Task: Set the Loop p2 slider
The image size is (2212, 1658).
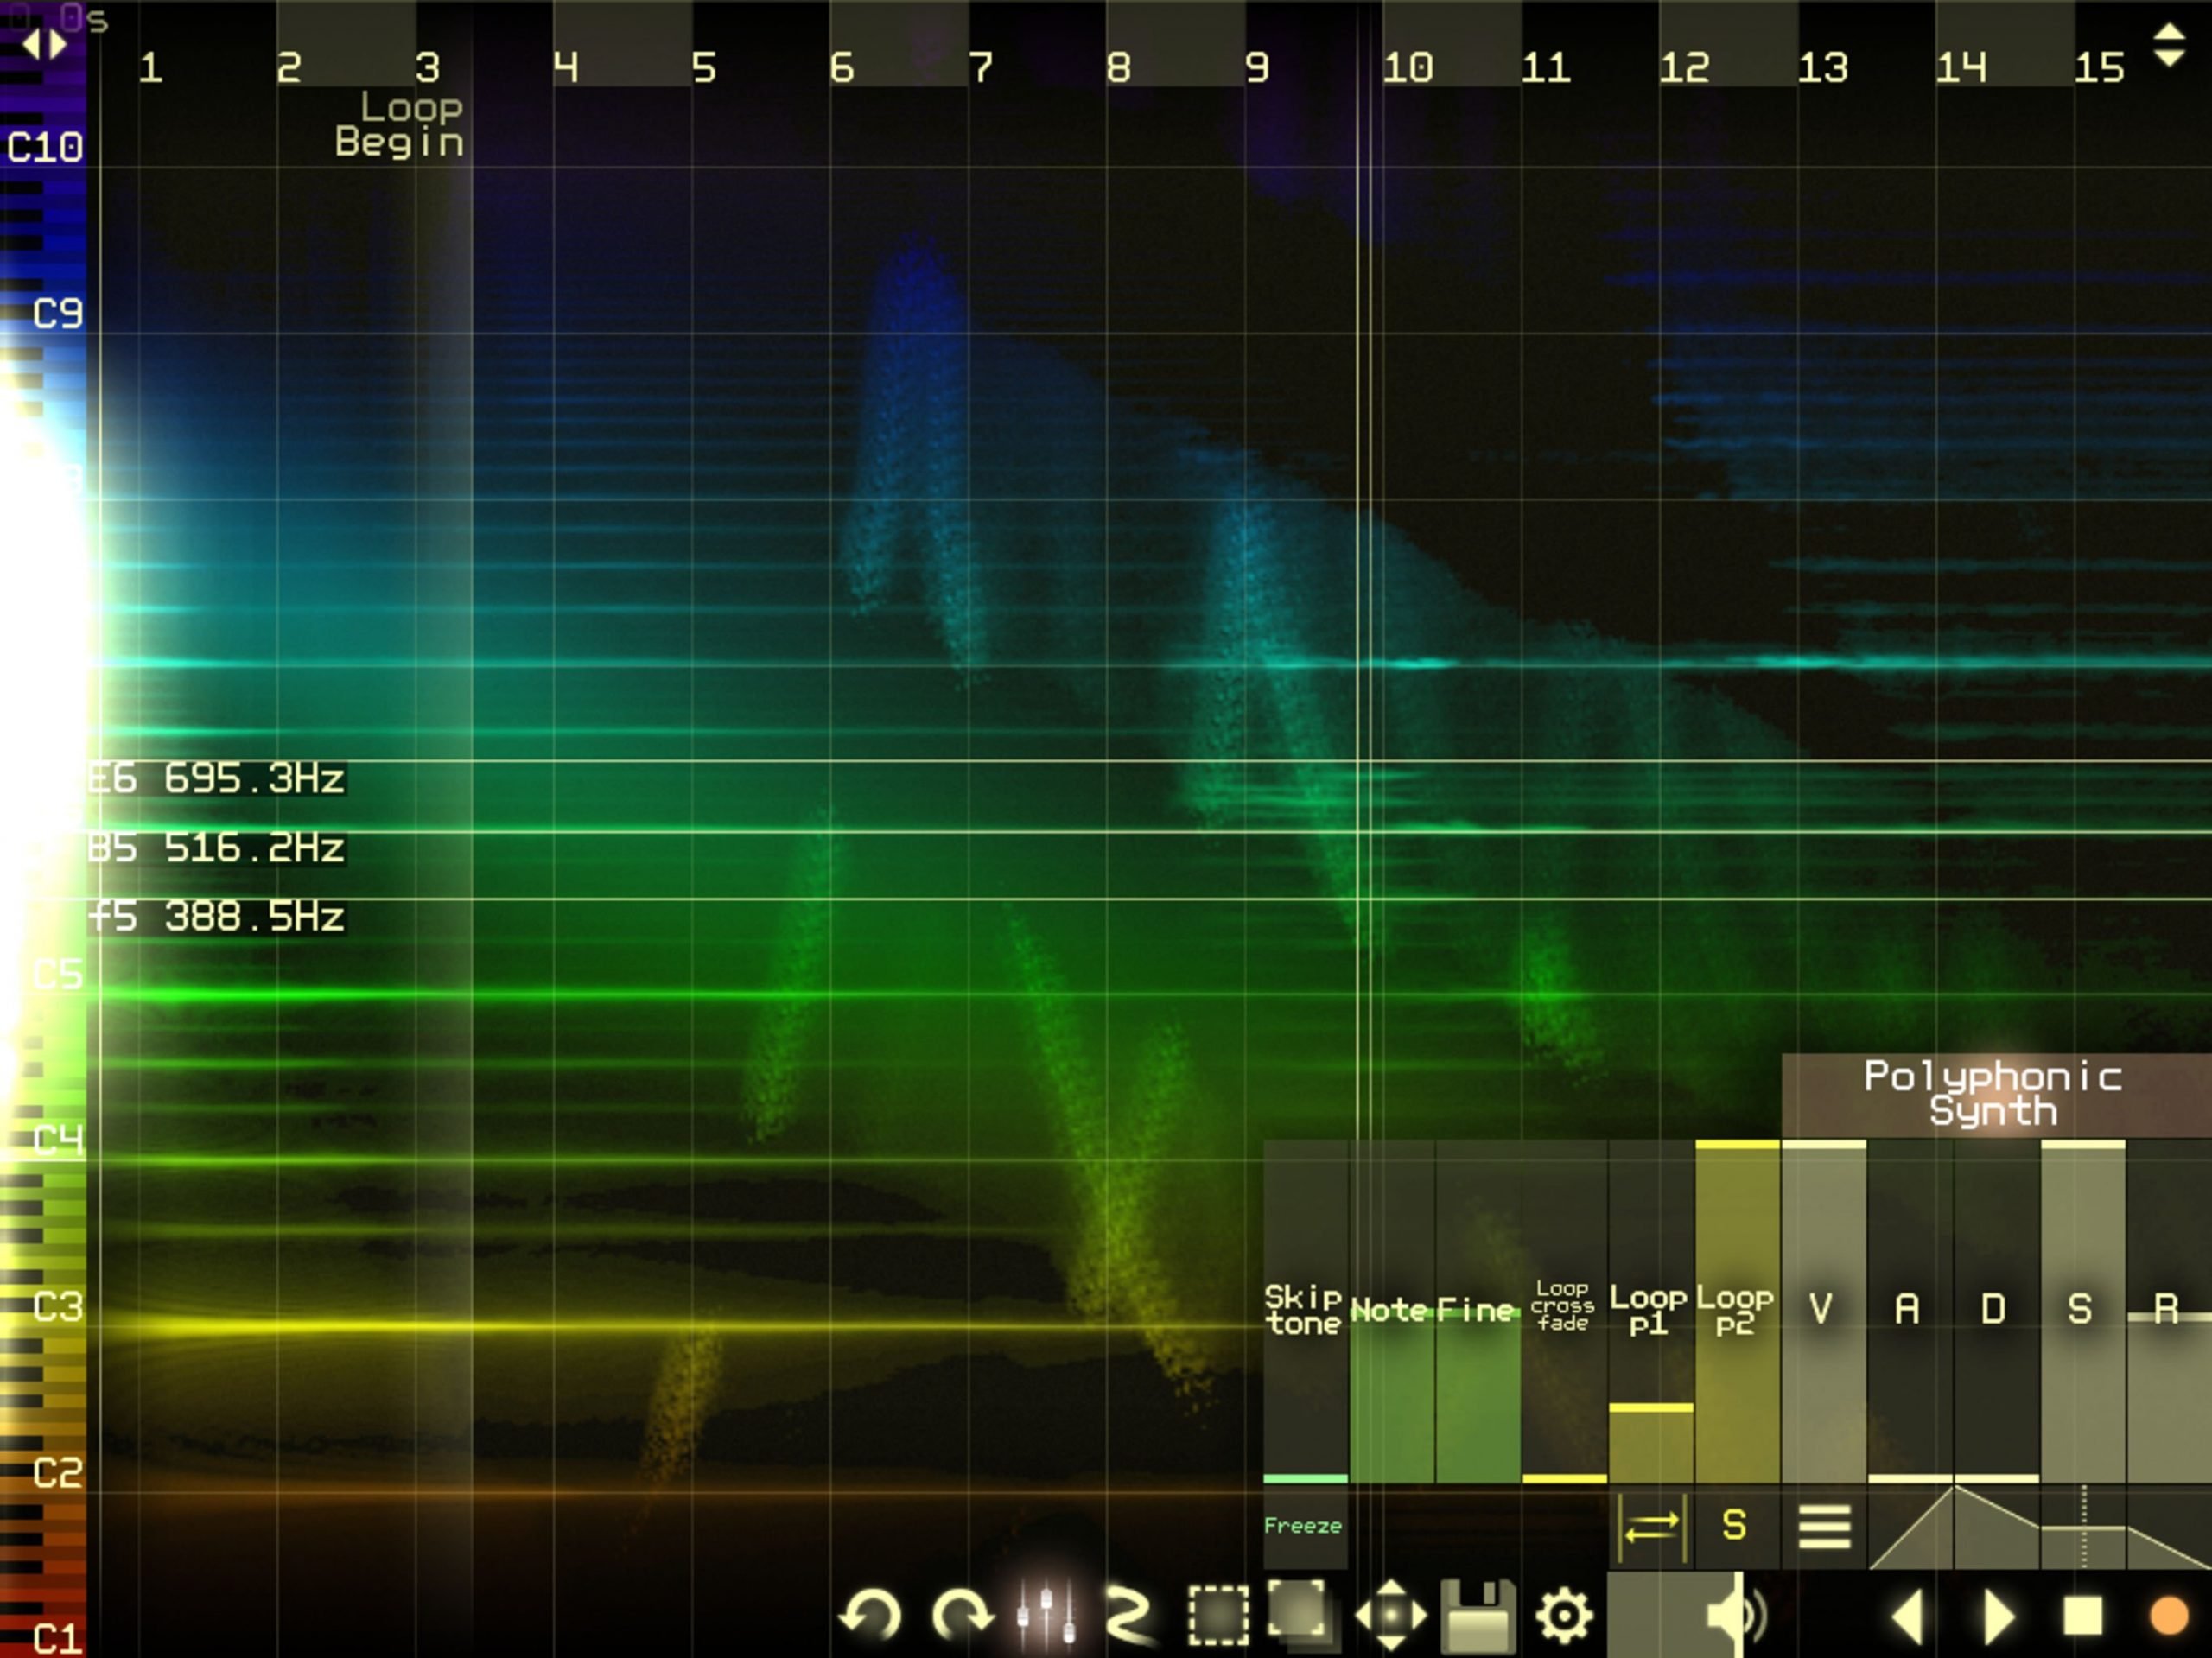Action: 1737,1311
